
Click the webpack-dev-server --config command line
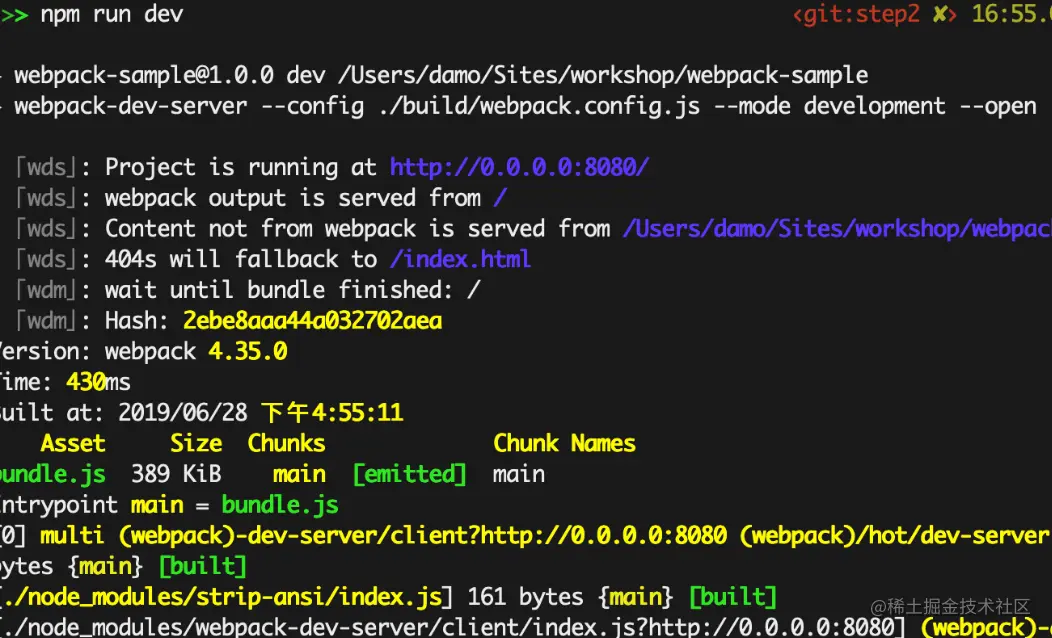pos(525,106)
